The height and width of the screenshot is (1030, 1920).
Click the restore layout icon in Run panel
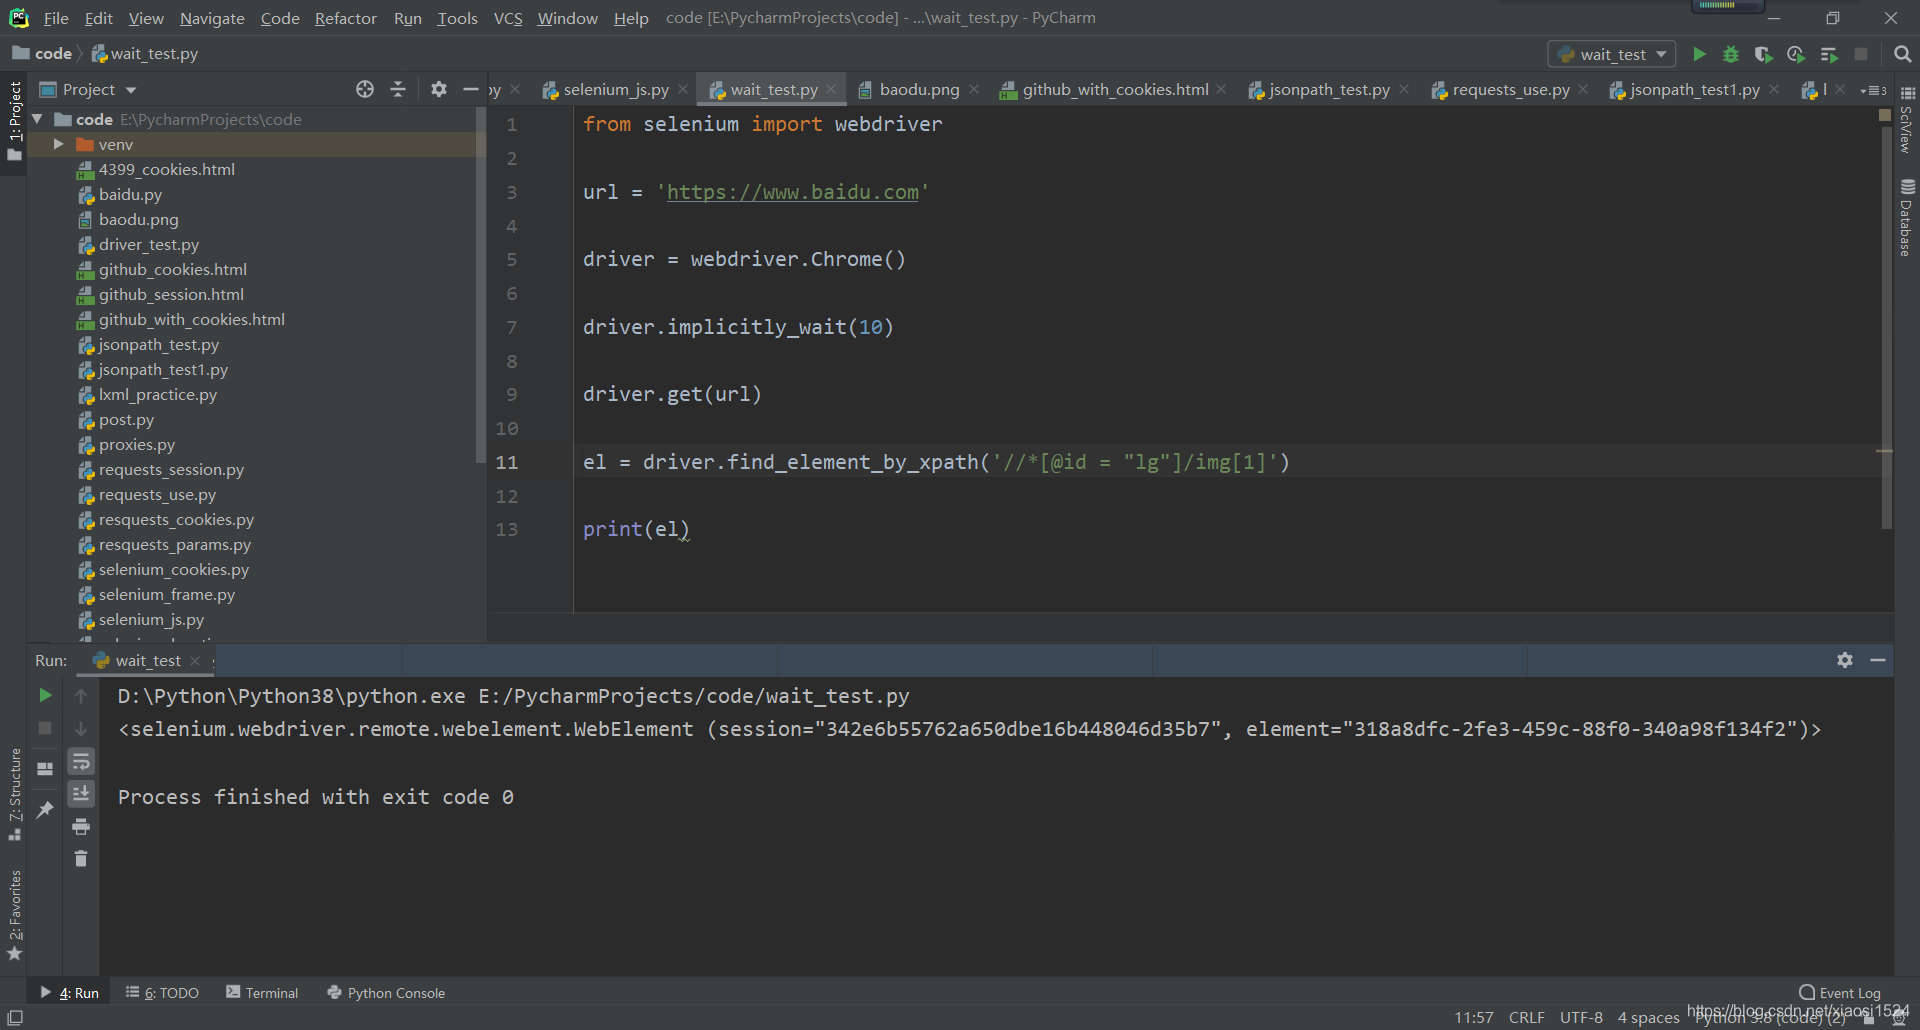point(45,768)
